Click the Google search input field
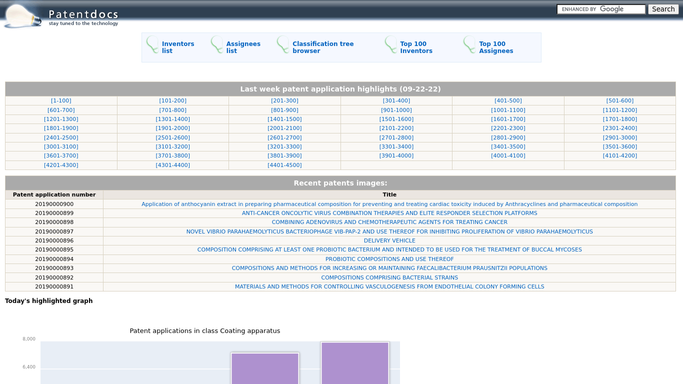683x384 pixels. [601, 9]
